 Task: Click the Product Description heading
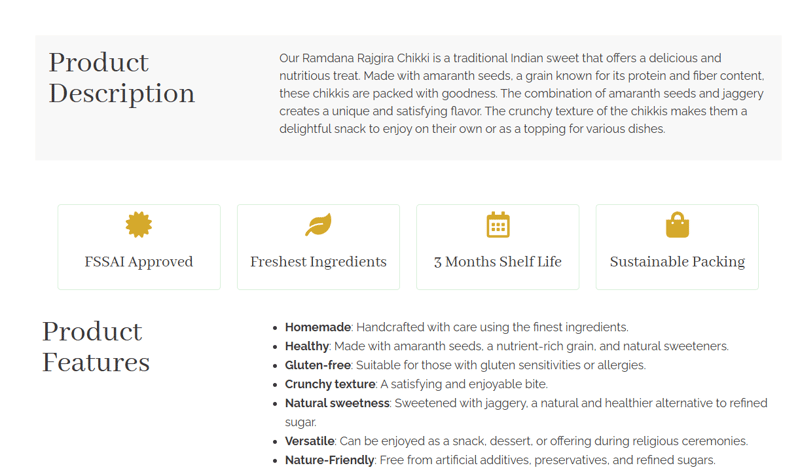(x=121, y=78)
